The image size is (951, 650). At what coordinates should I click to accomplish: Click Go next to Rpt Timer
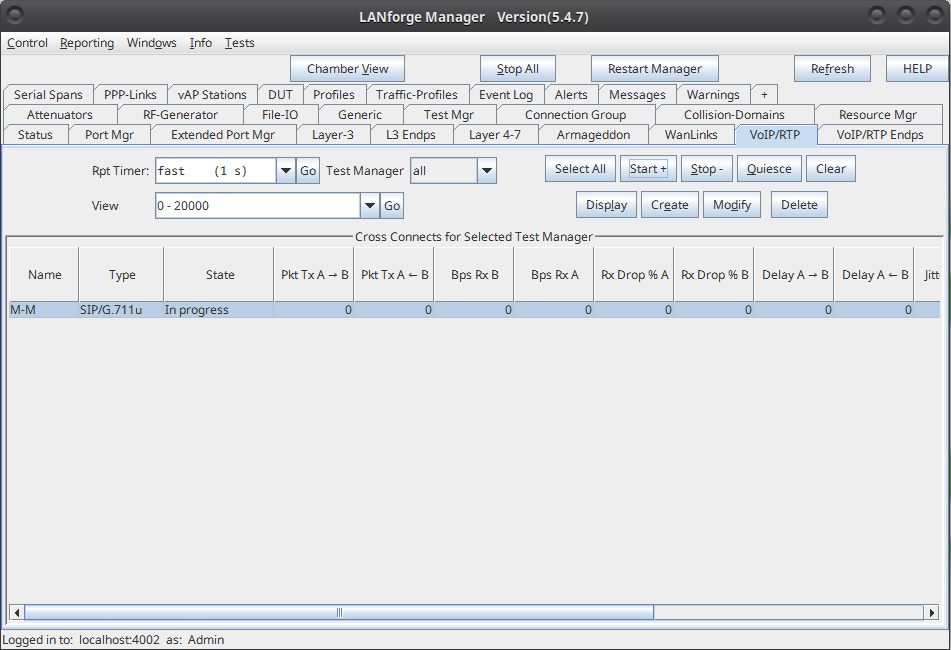click(x=308, y=171)
